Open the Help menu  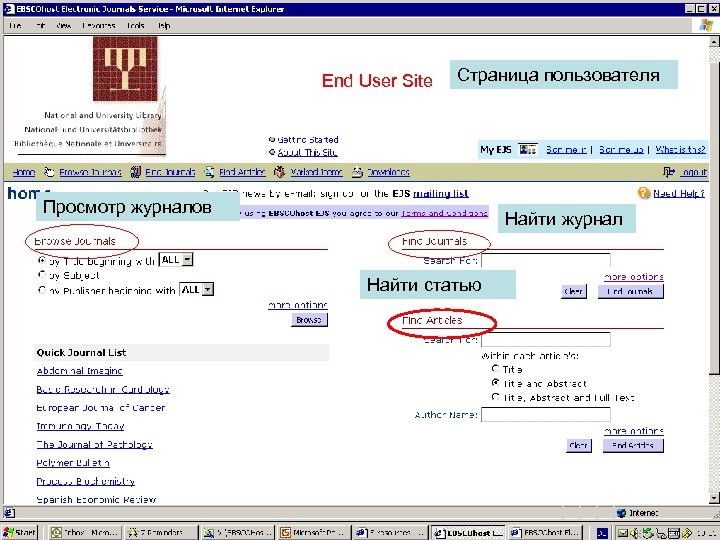point(164,25)
